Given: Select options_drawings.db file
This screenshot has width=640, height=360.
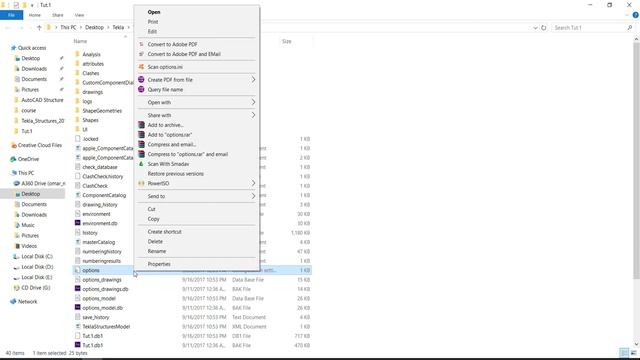Looking at the screenshot, I should point(105,289).
